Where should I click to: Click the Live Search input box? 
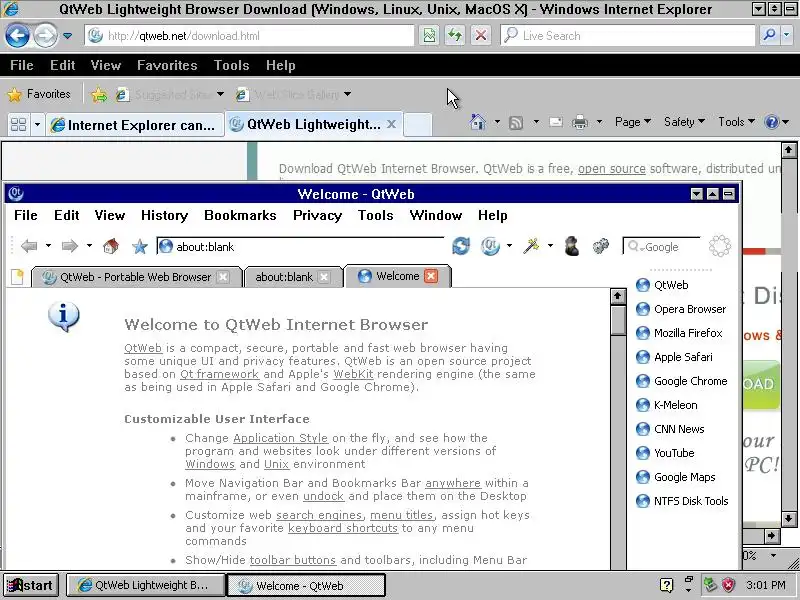pos(628,36)
